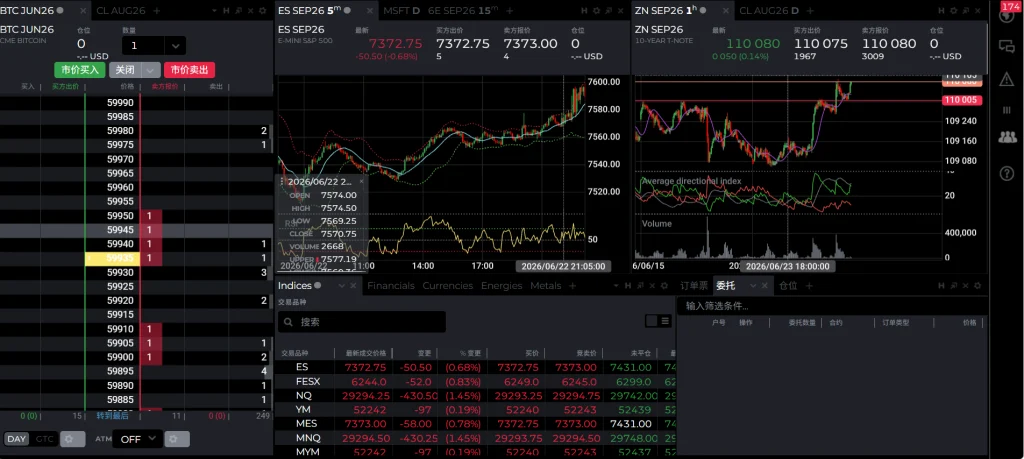This screenshot has height=459, width=1024.
Task: Open quantity dropdown arrow next to 1
Action: click(174, 46)
